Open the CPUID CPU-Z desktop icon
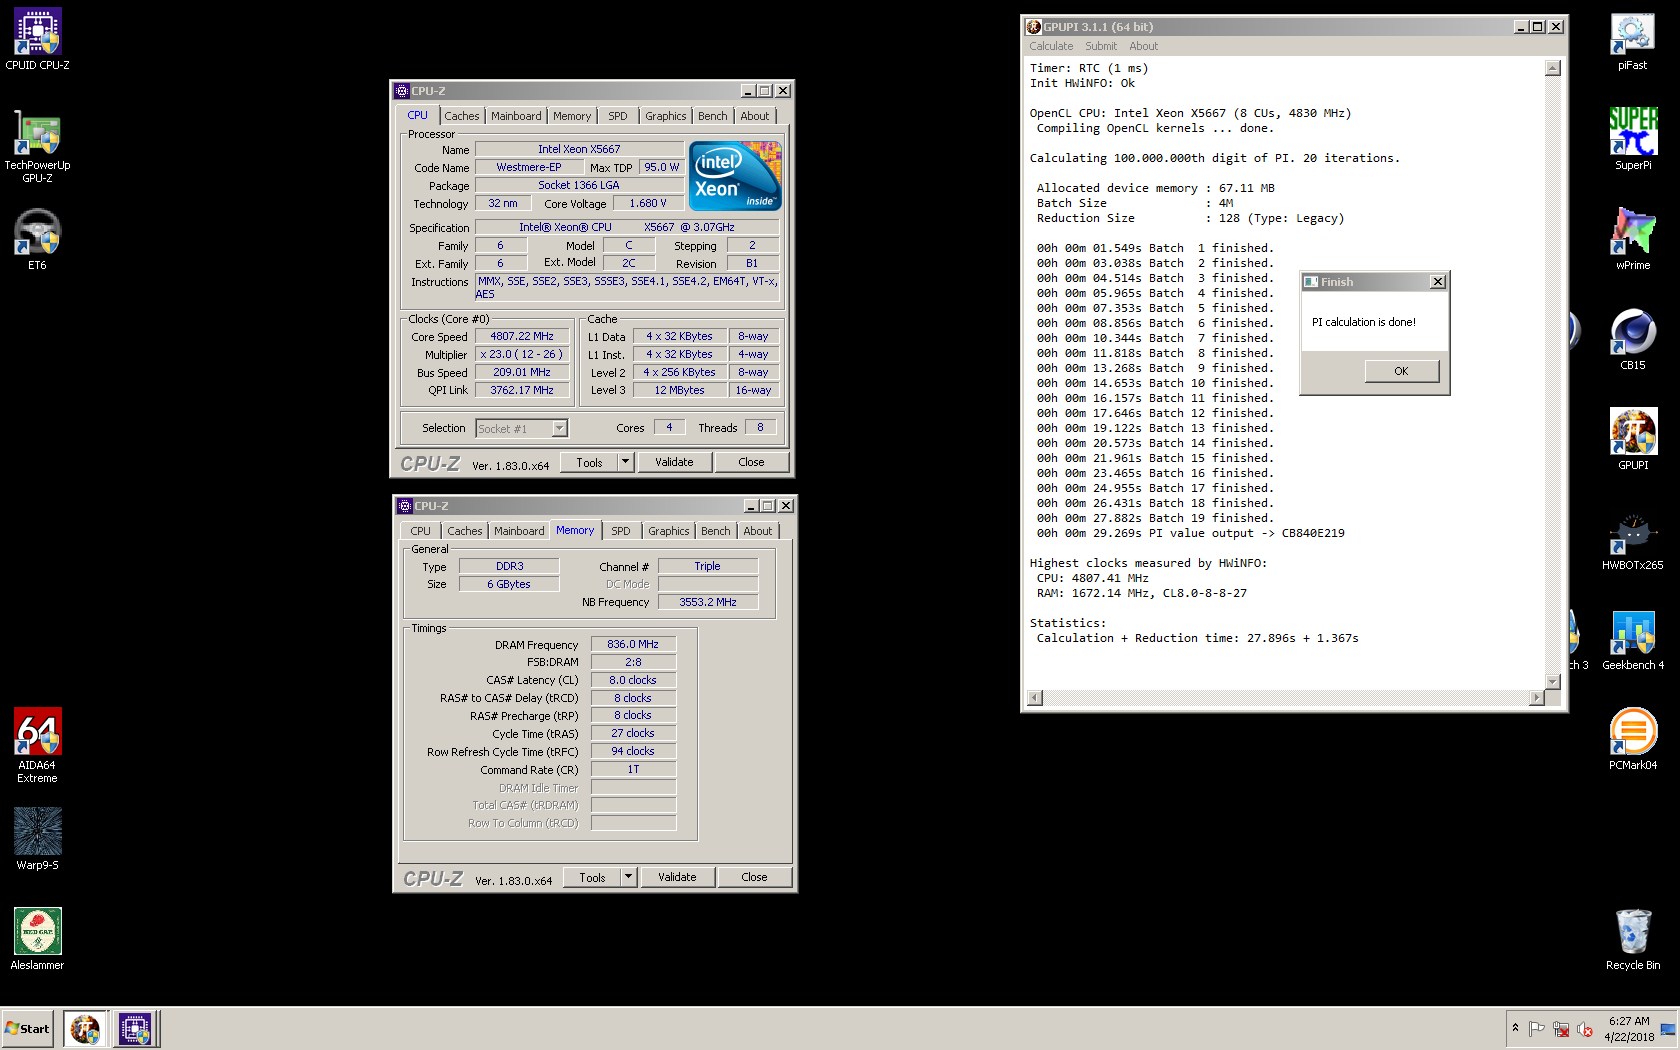Viewport: 1680px width, 1050px height. pos(37,40)
